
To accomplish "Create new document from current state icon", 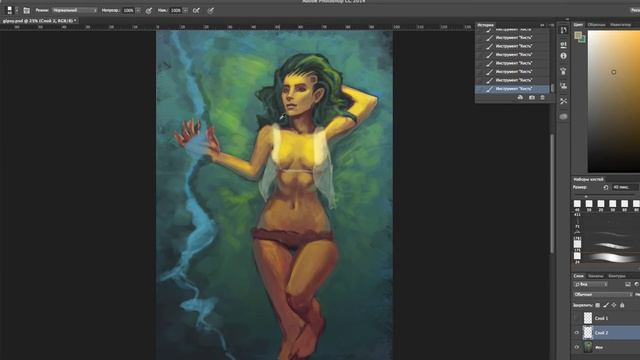I will tap(520, 98).
